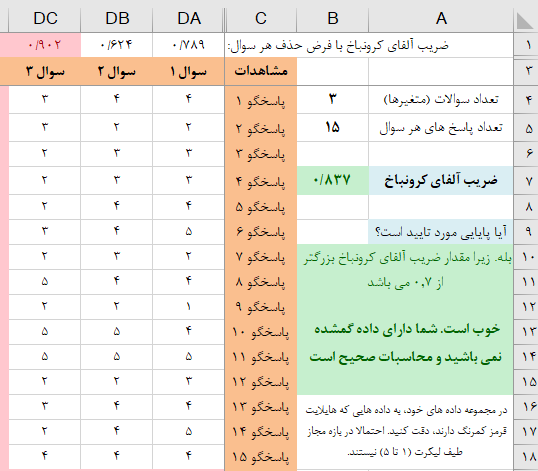
Task: Click سوال ۳ value for پاسخگو ۸
Action: point(45,282)
